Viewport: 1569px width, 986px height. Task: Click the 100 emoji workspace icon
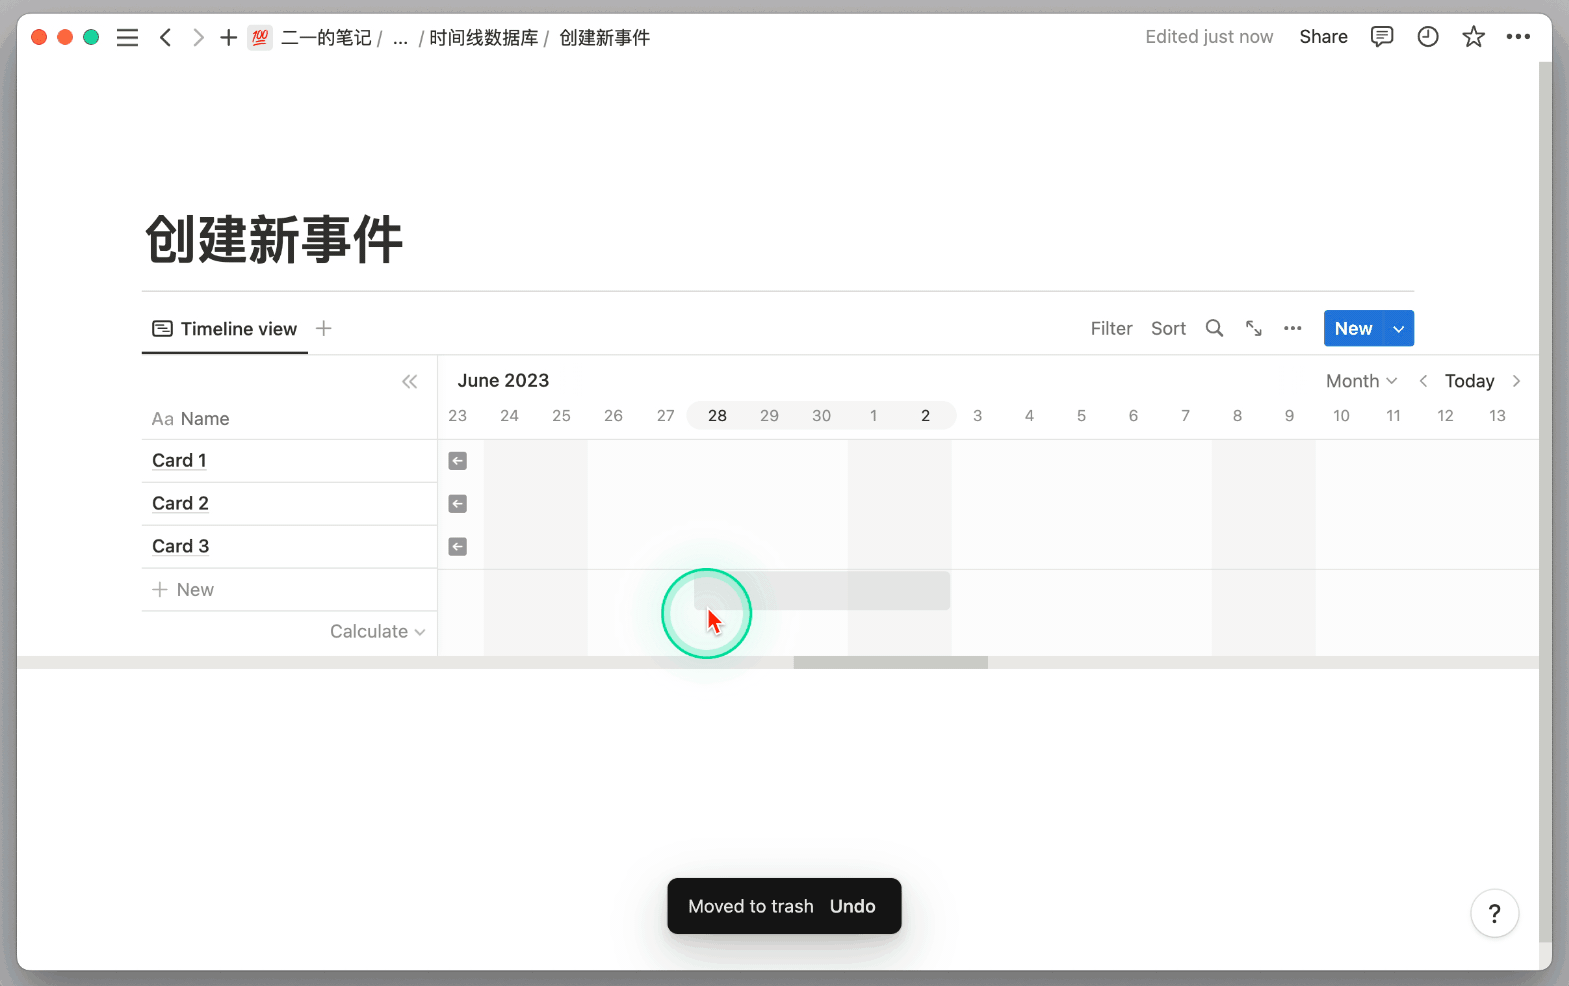(x=260, y=38)
